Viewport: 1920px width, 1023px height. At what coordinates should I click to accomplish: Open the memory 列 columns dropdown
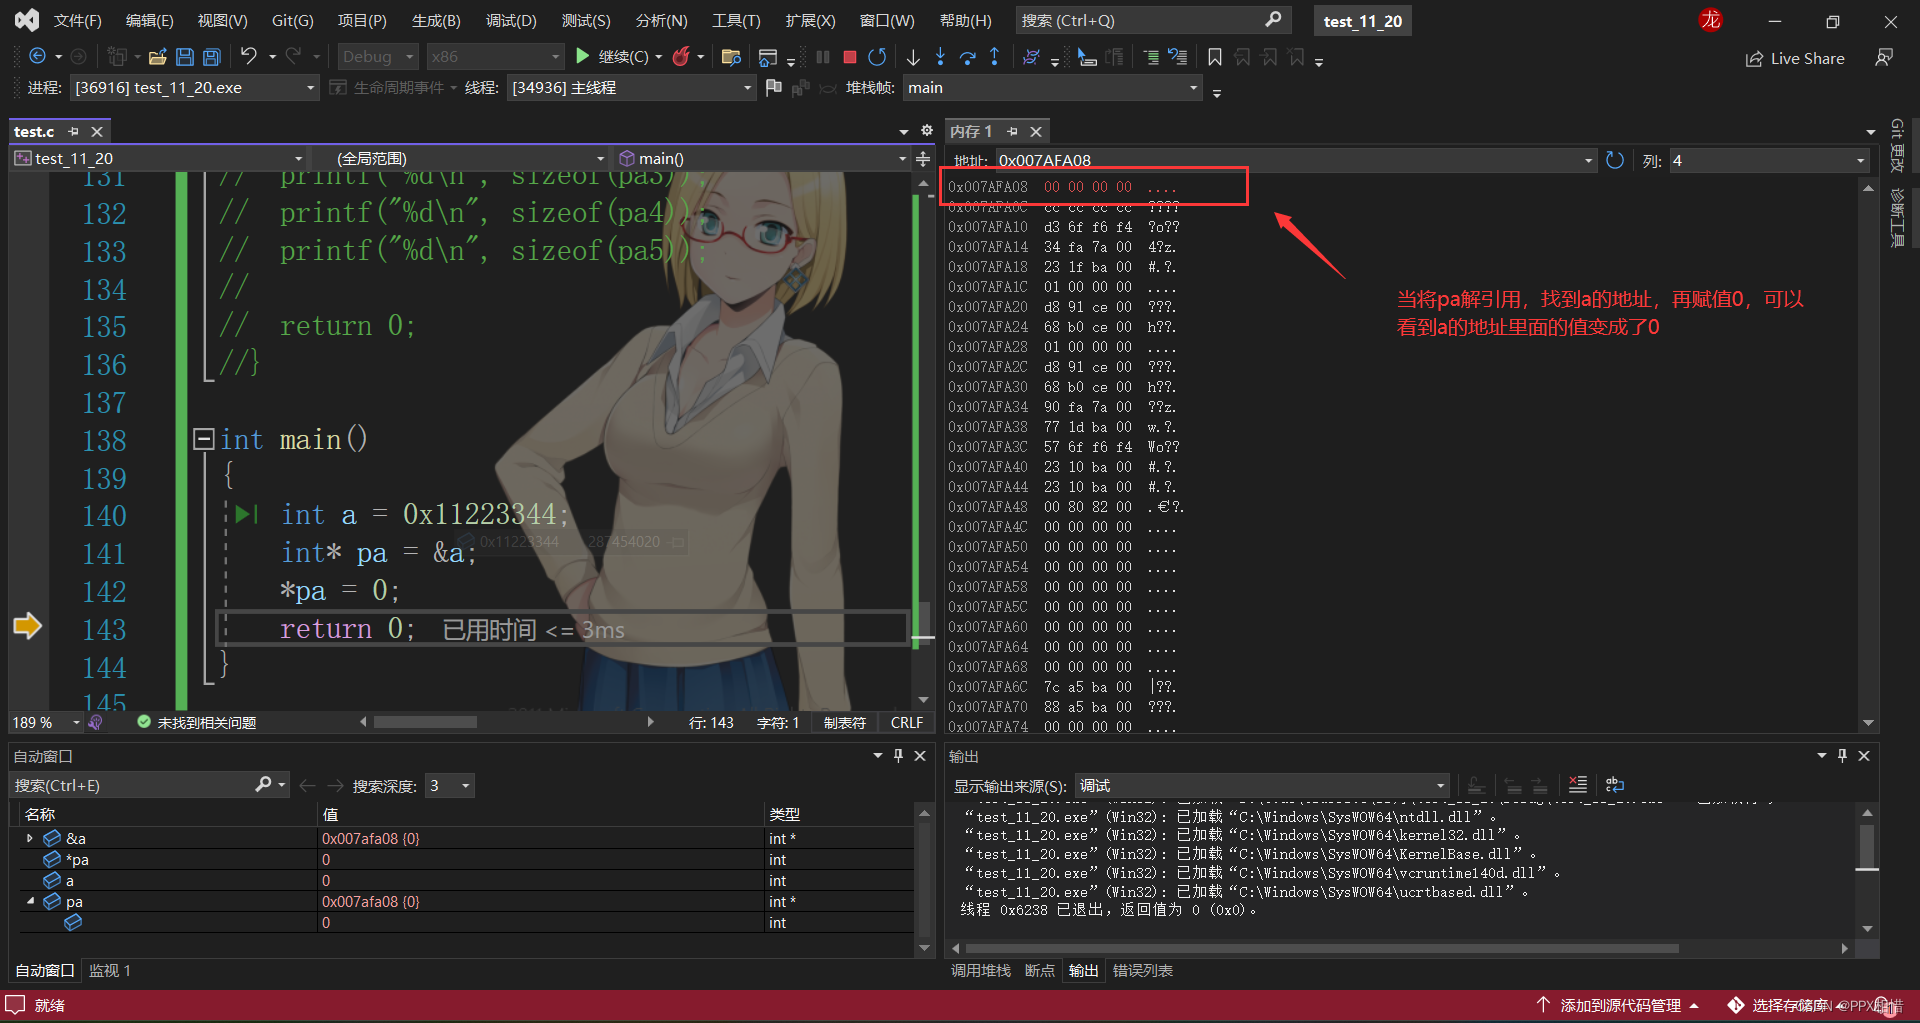(1769, 160)
